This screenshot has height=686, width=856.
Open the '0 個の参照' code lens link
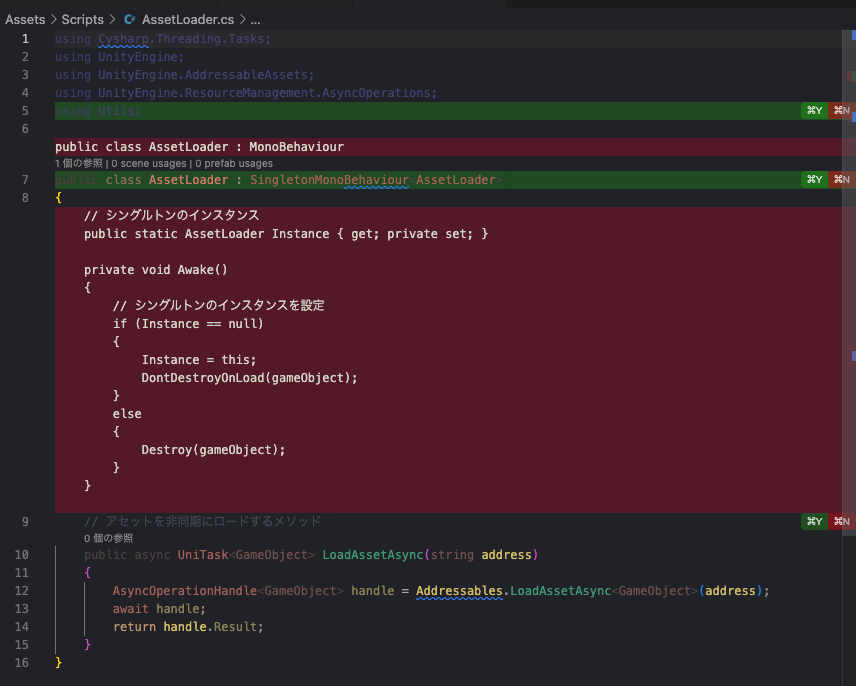coord(108,539)
